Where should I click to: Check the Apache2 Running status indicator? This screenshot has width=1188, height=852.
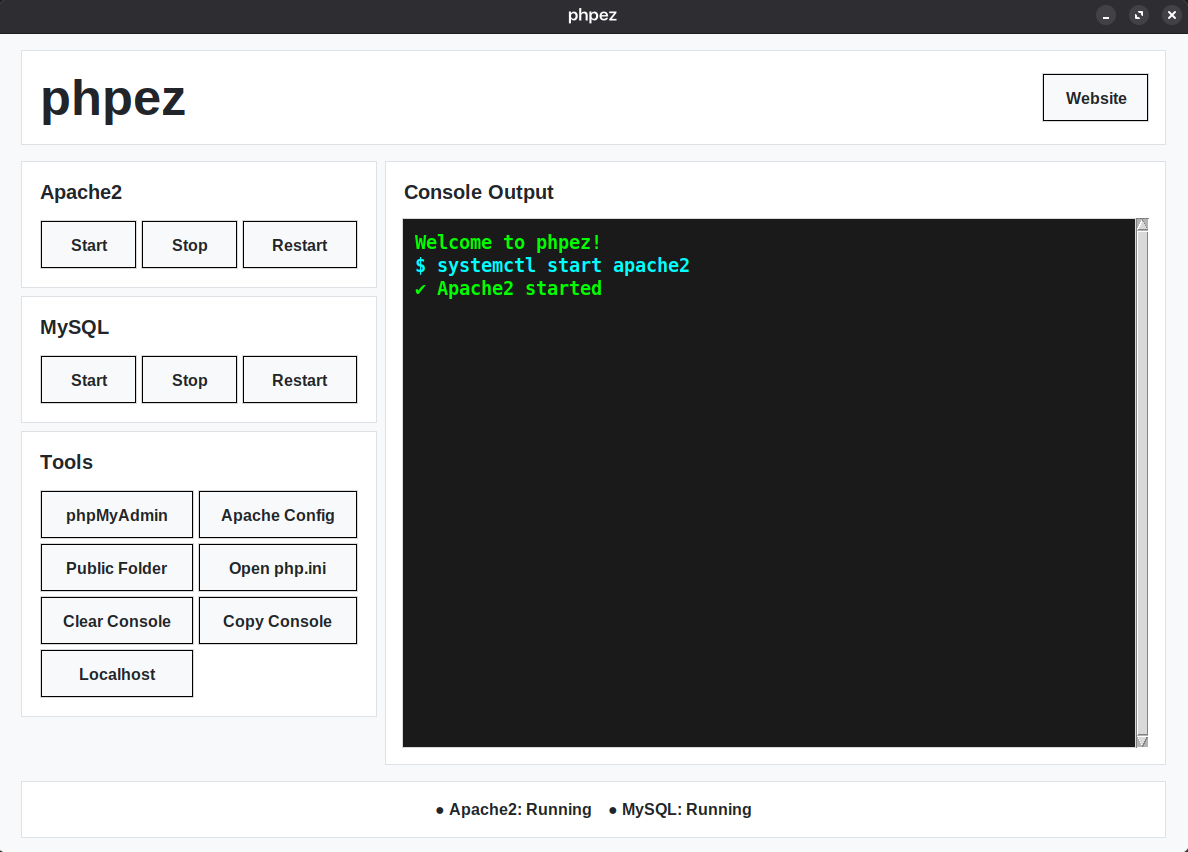520,809
